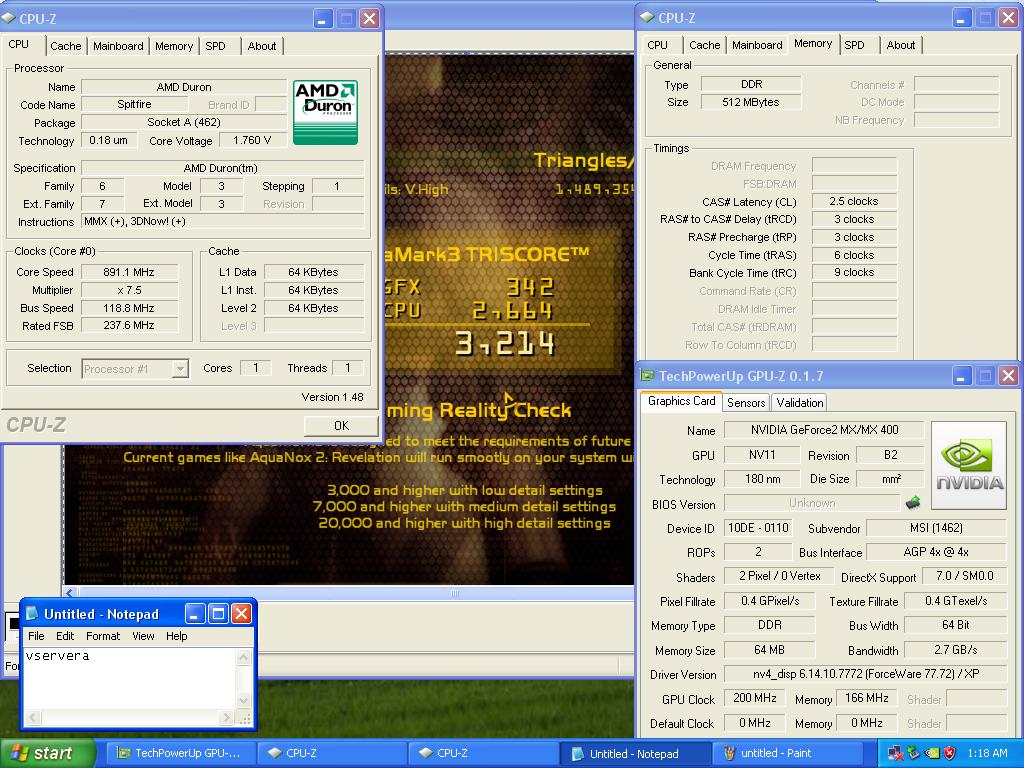Click the Core Speed 891.1 MHz value
Viewport: 1024px width, 768px height.
tap(129, 272)
